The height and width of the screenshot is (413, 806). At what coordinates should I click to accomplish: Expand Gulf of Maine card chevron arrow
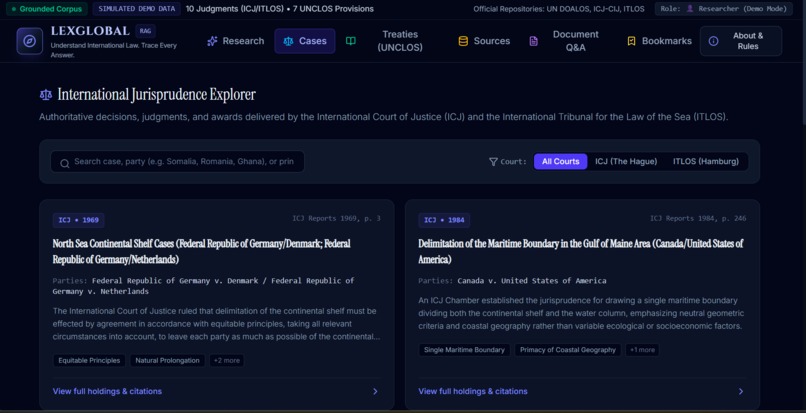click(741, 391)
